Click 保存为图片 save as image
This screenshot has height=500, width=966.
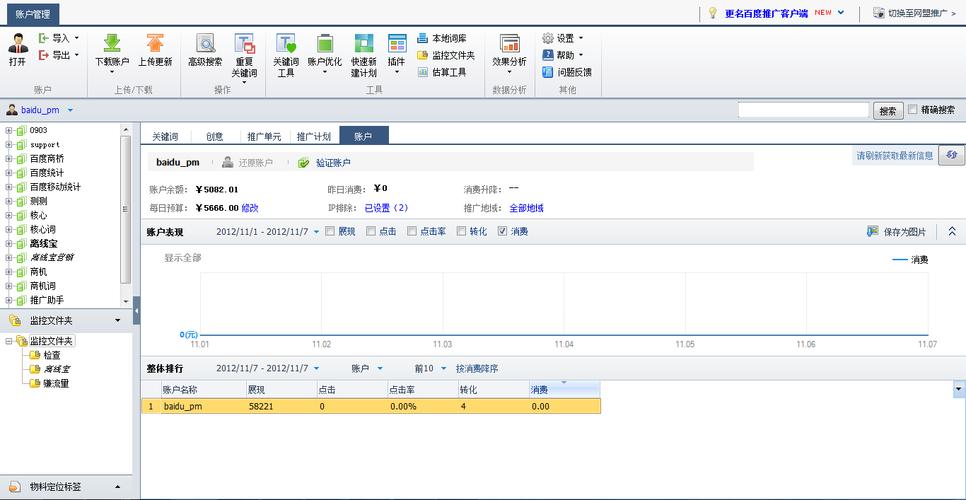coord(896,232)
